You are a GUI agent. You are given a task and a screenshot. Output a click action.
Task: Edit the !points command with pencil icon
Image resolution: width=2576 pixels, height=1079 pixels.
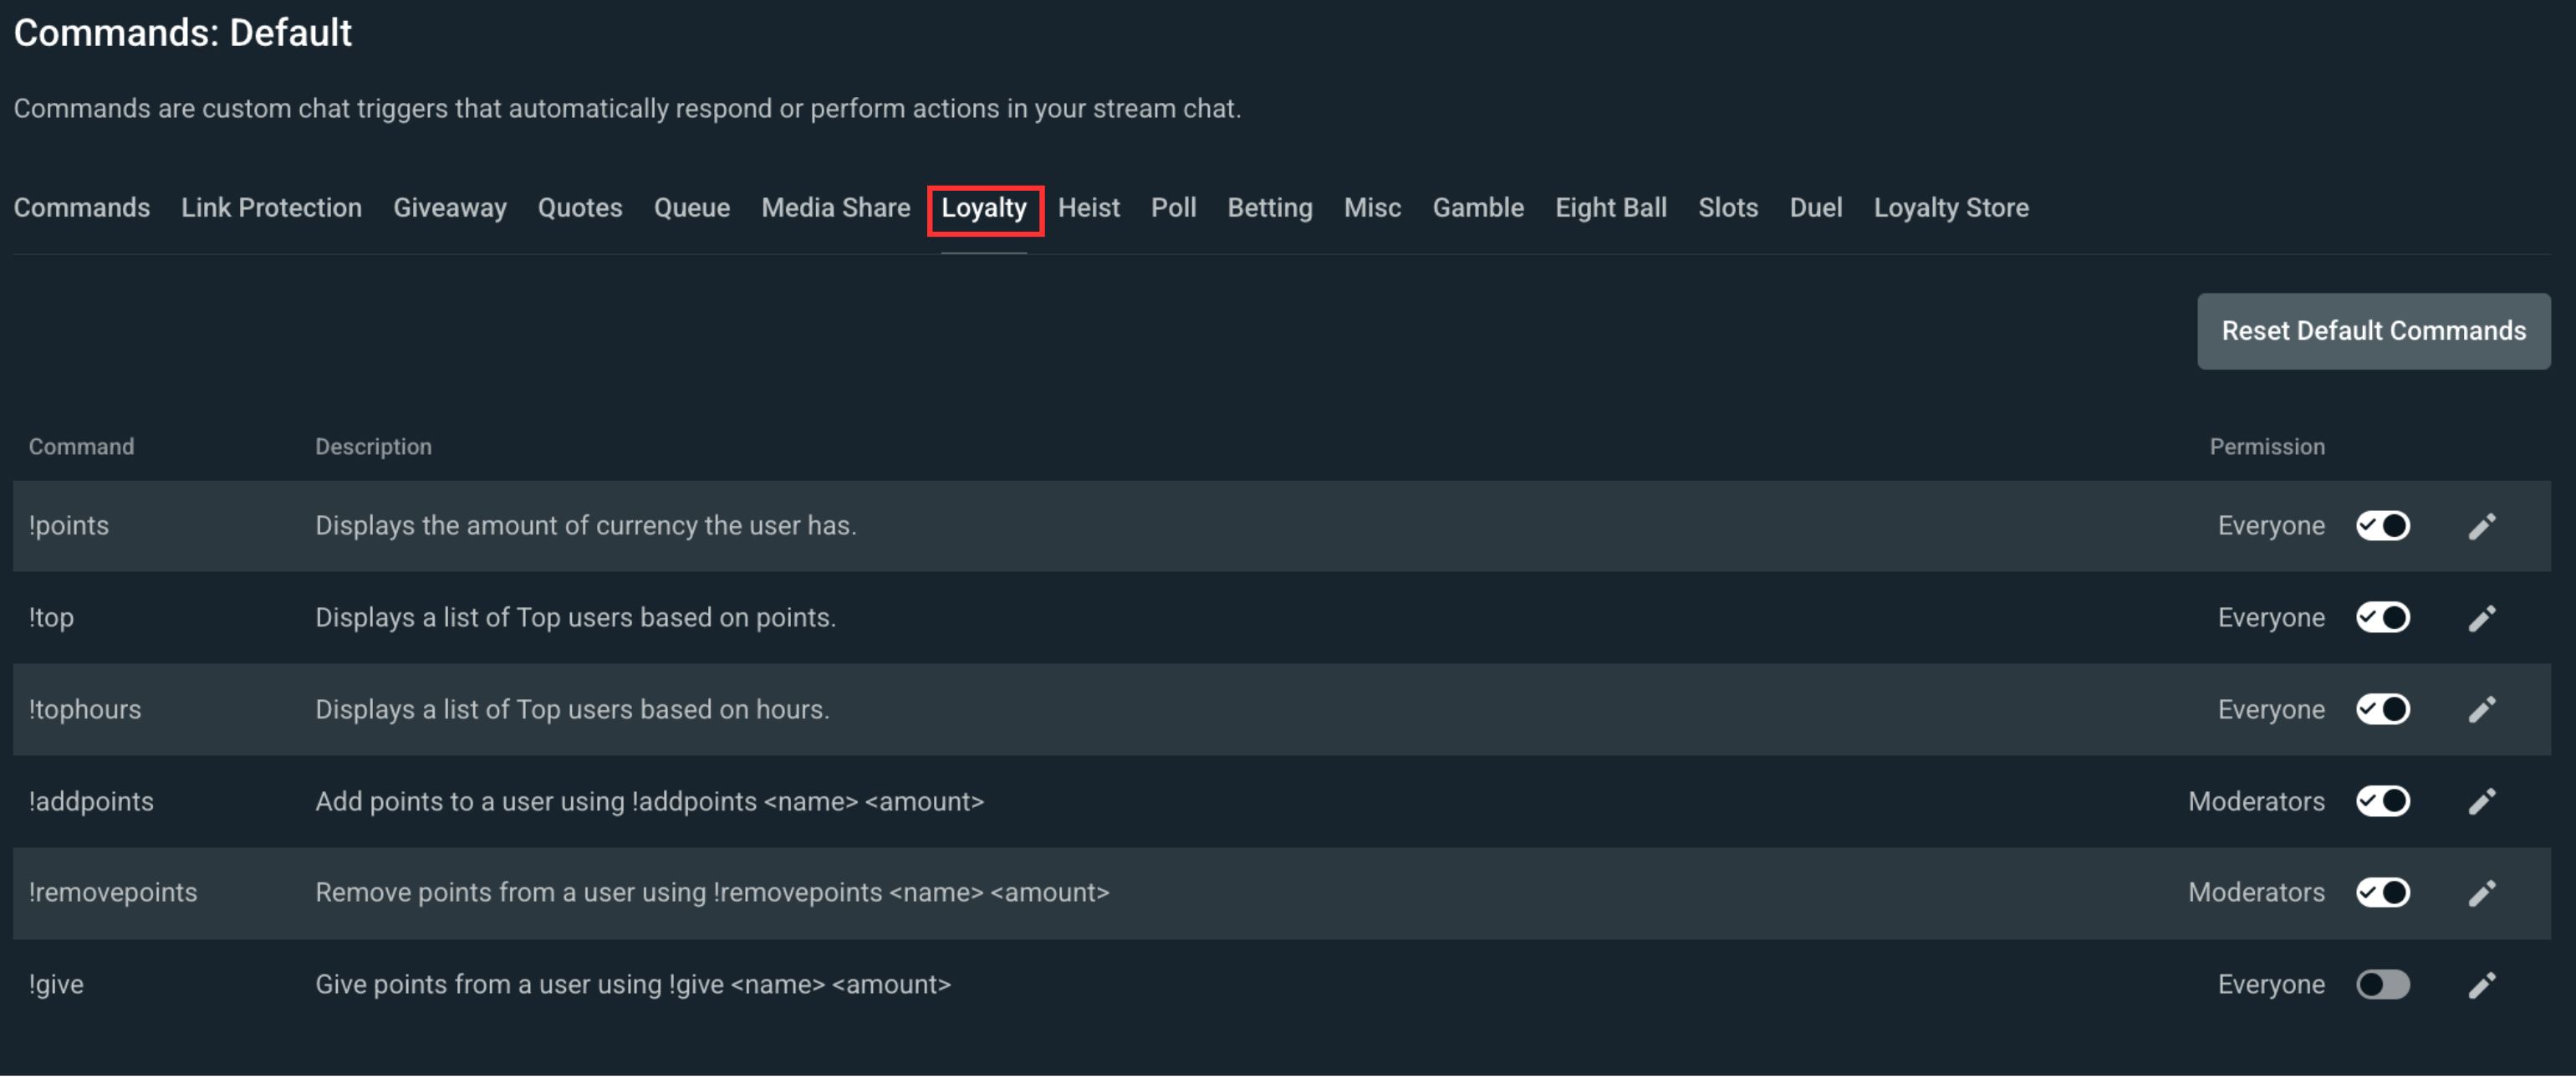pos(2482,526)
